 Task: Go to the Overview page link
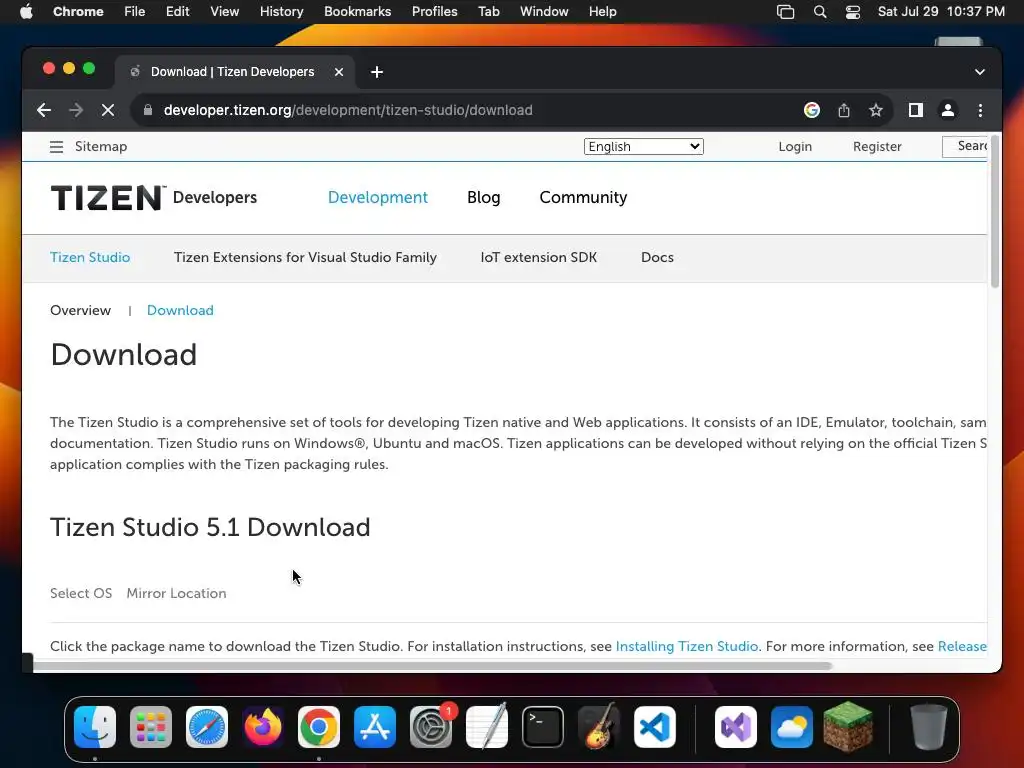click(x=80, y=310)
